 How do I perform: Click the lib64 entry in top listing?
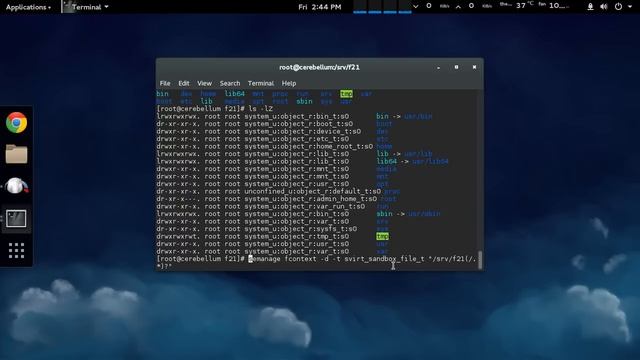[235, 94]
